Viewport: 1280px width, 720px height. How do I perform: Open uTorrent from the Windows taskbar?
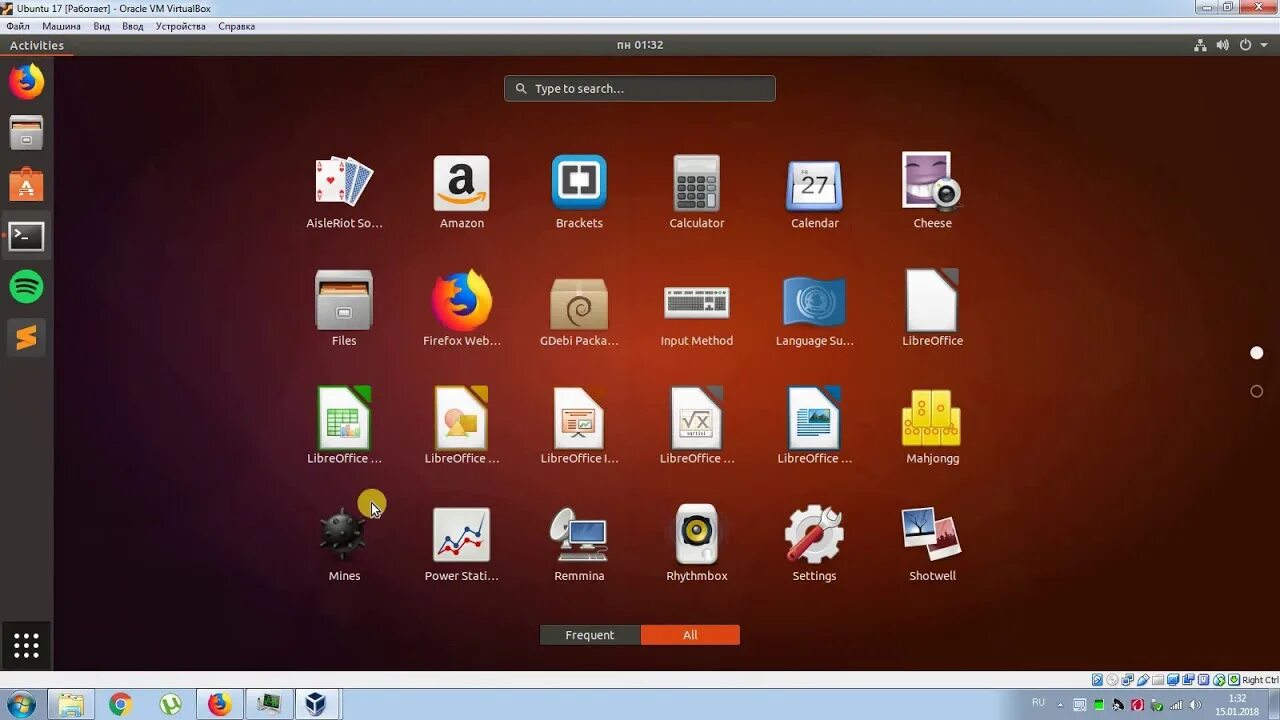(x=170, y=705)
